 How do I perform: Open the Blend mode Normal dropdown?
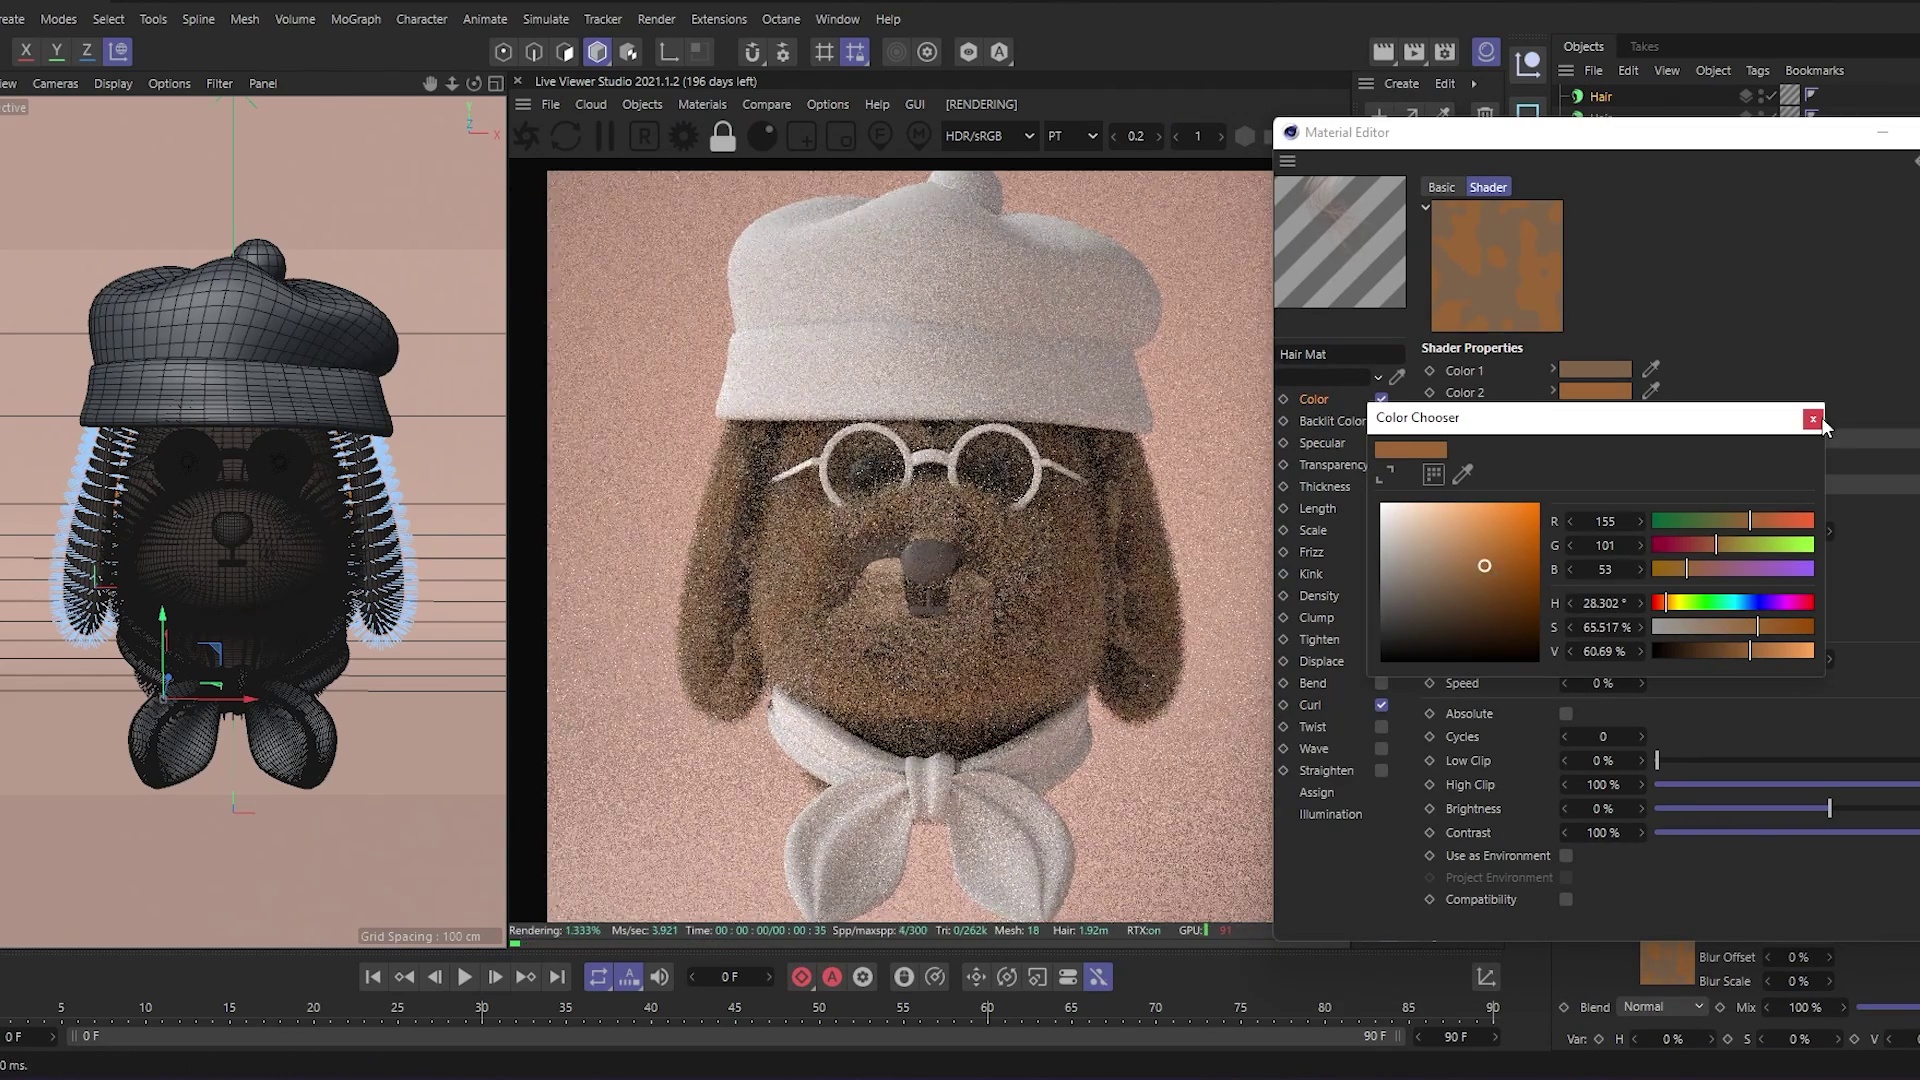click(1663, 1007)
